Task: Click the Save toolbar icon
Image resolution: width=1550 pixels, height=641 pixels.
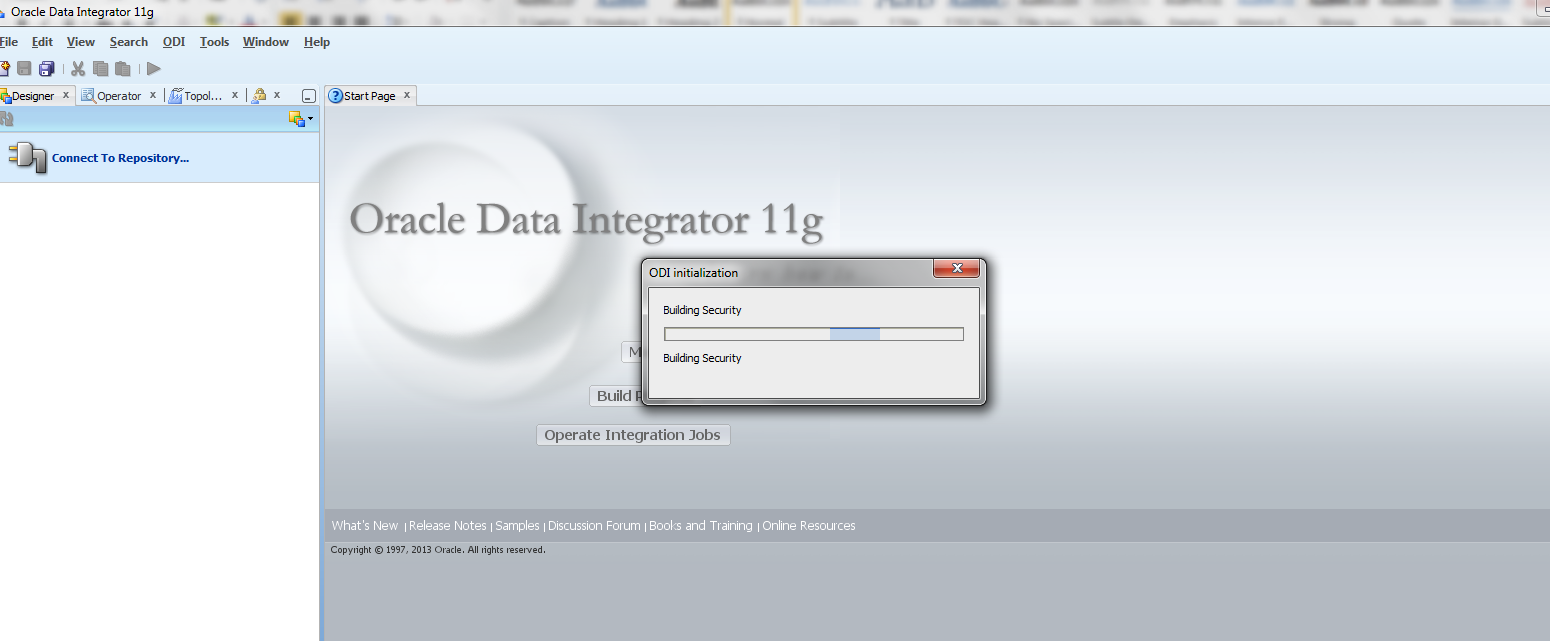Action: click(24, 68)
